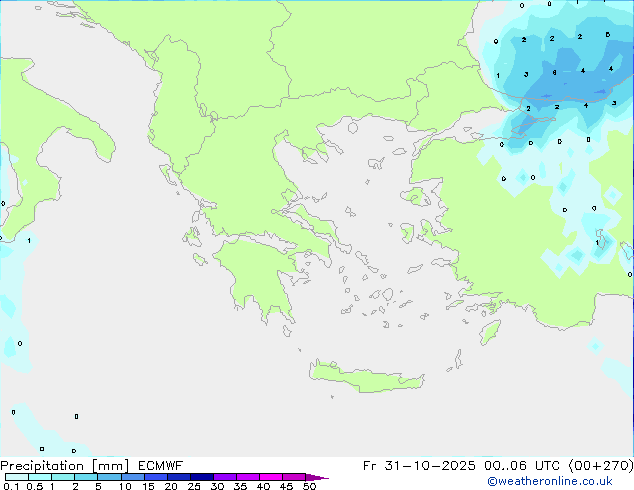
Task: Click the 0.1–0.5 mm legend color swatch
Action: 17,477
